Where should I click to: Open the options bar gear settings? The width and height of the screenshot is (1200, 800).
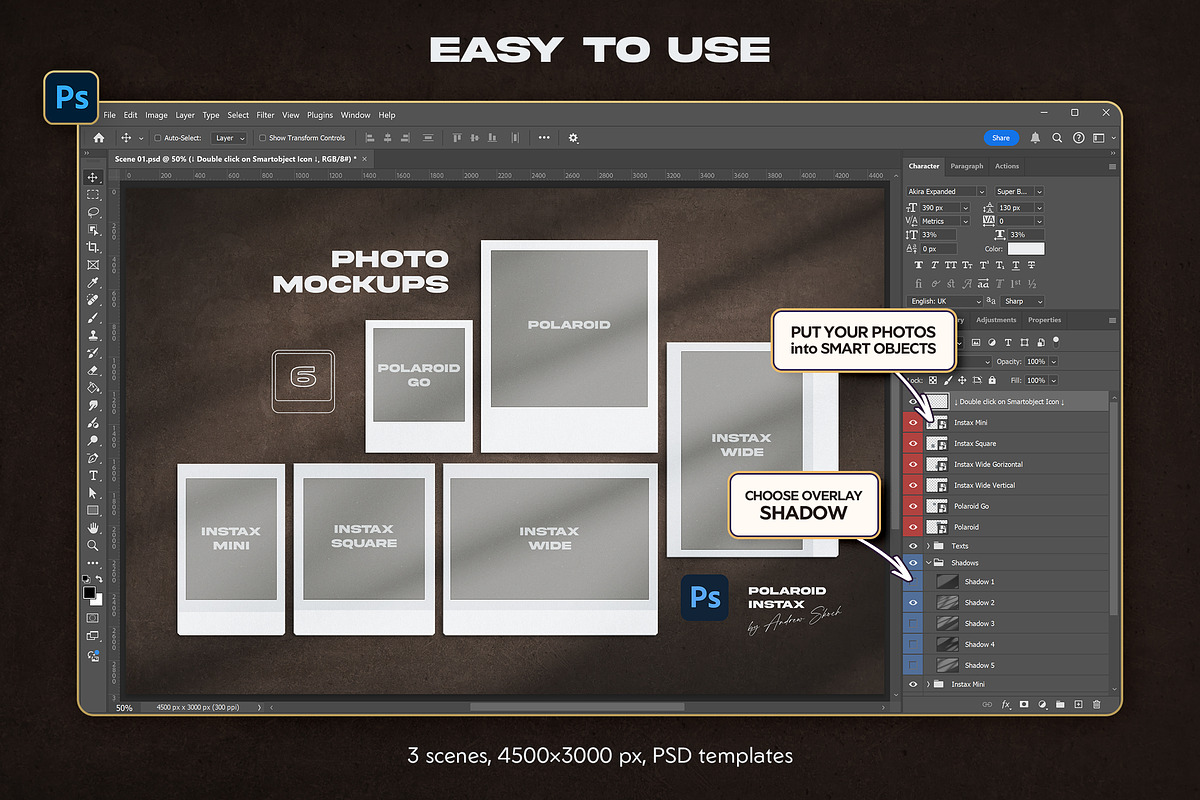pos(573,138)
